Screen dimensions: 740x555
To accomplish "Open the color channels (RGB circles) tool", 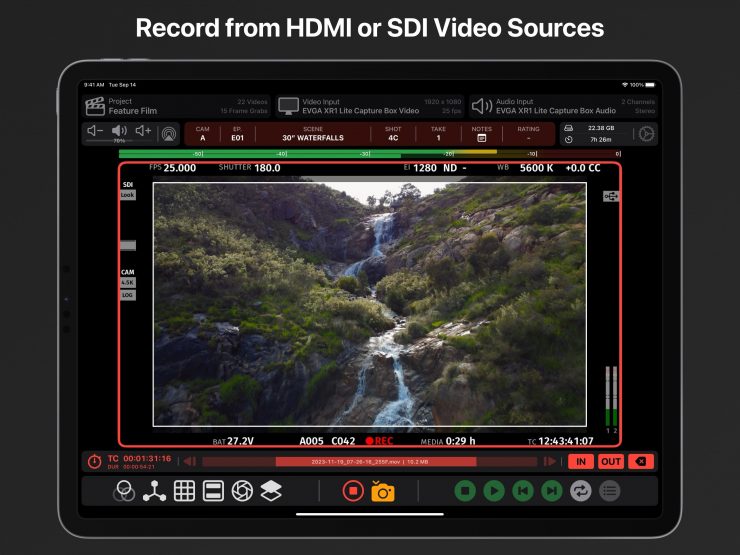I will pos(124,491).
